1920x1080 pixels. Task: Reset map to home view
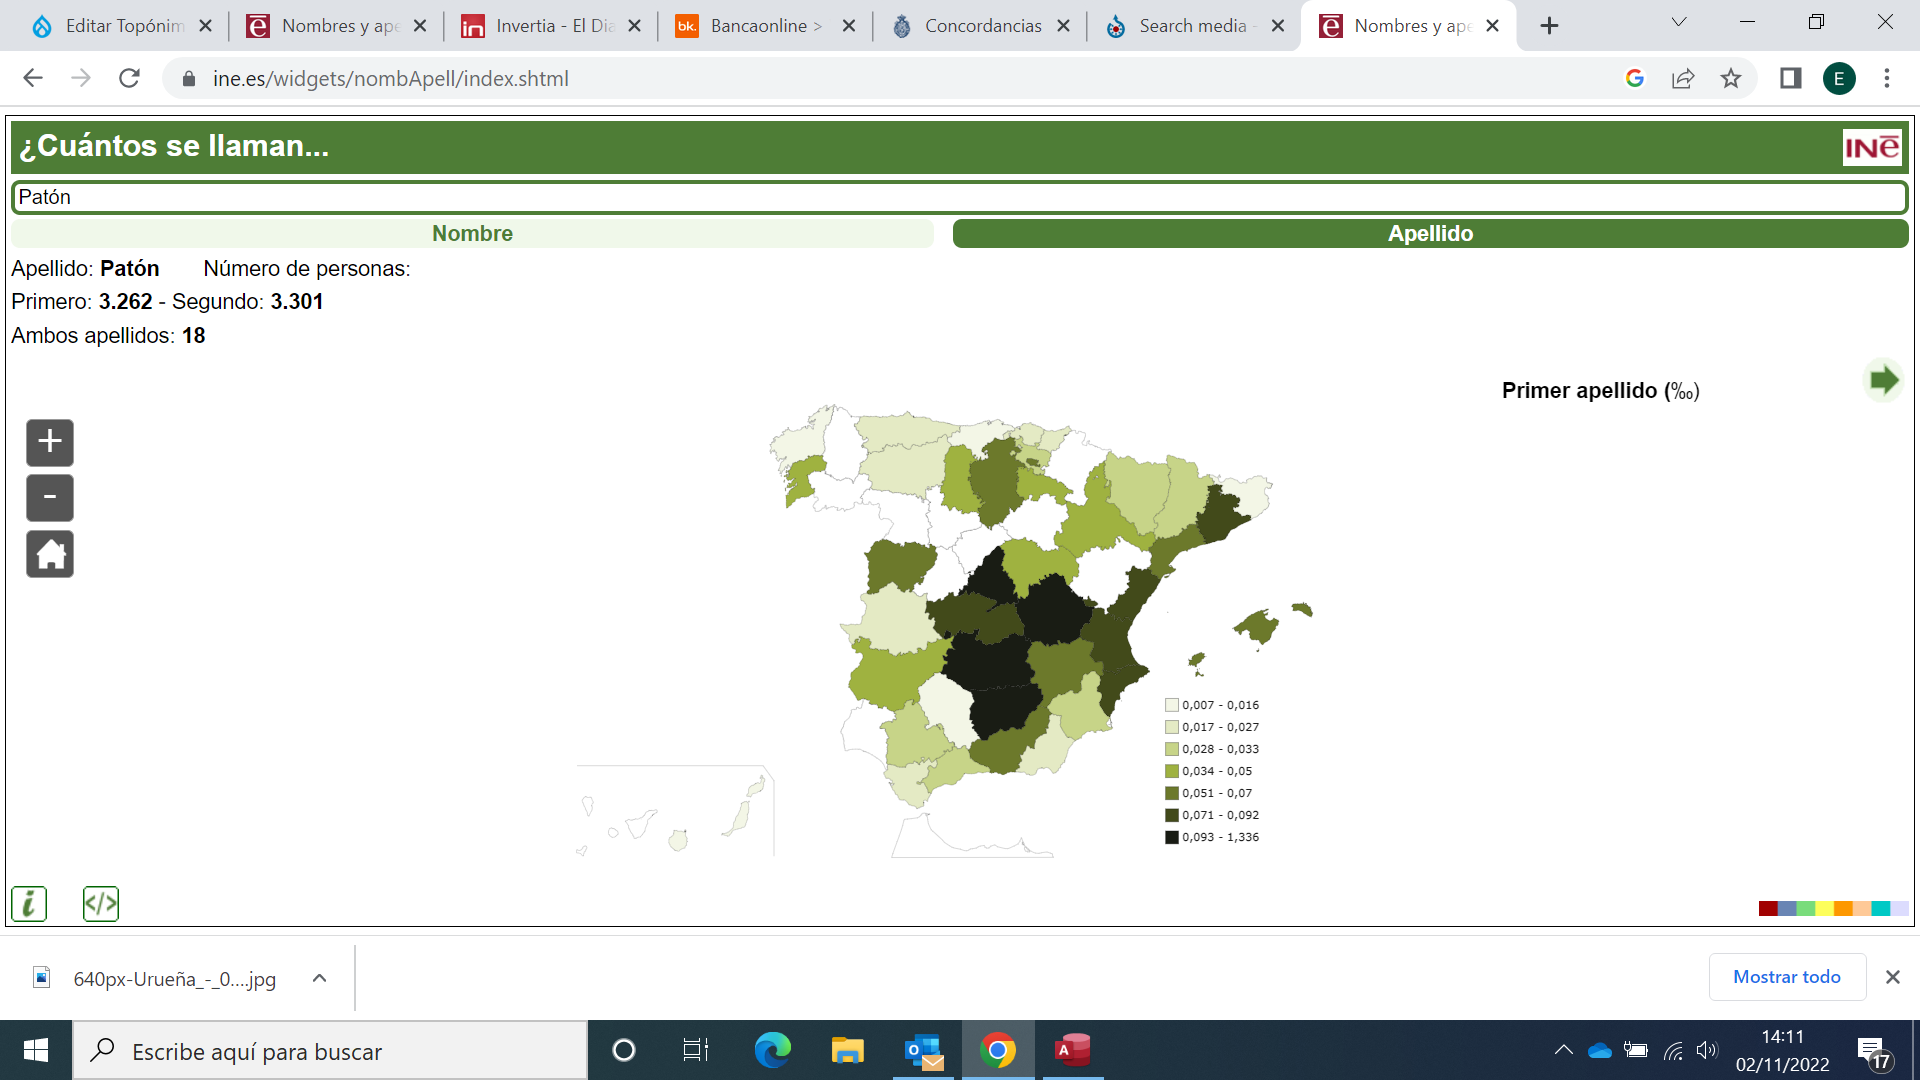pos(50,554)
